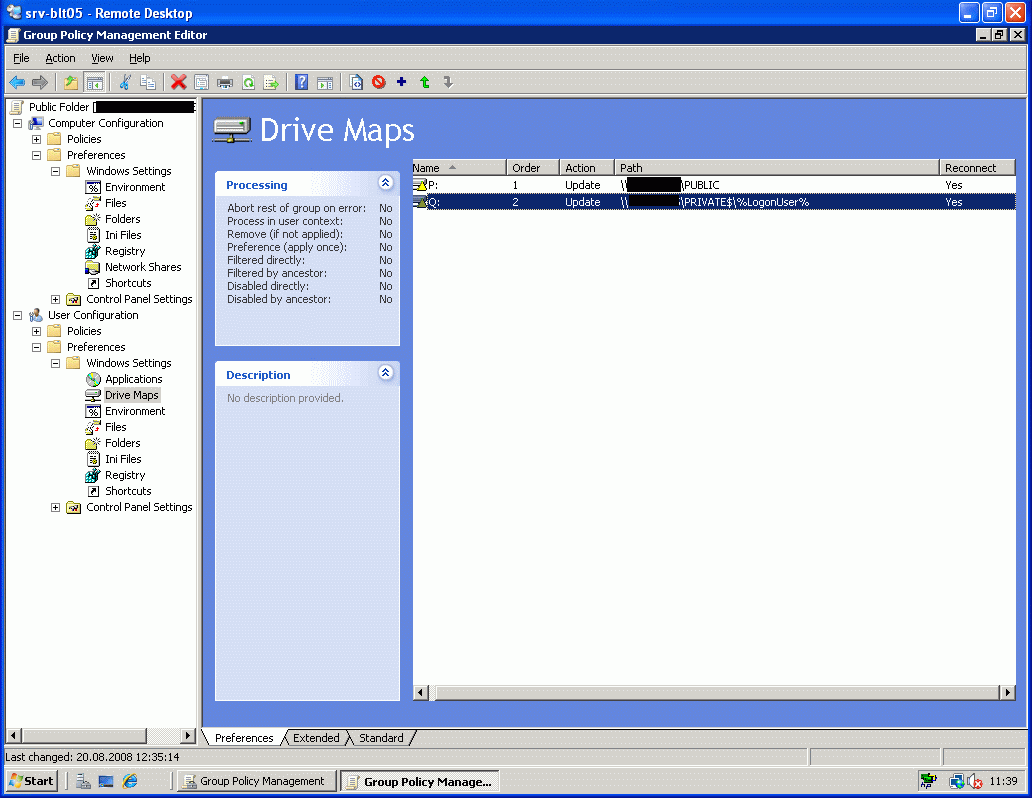Select the Preferences tab at the bottom
1032x798 pixels.
point(244,738)
